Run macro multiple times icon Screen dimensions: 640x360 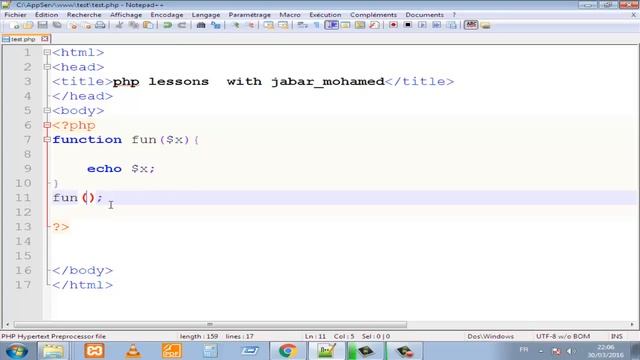436,25
